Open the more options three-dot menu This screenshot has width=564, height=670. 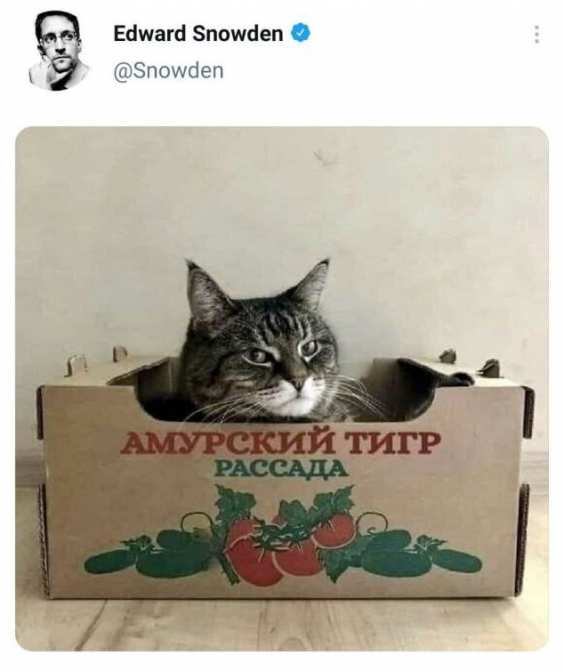pos(537,34)
